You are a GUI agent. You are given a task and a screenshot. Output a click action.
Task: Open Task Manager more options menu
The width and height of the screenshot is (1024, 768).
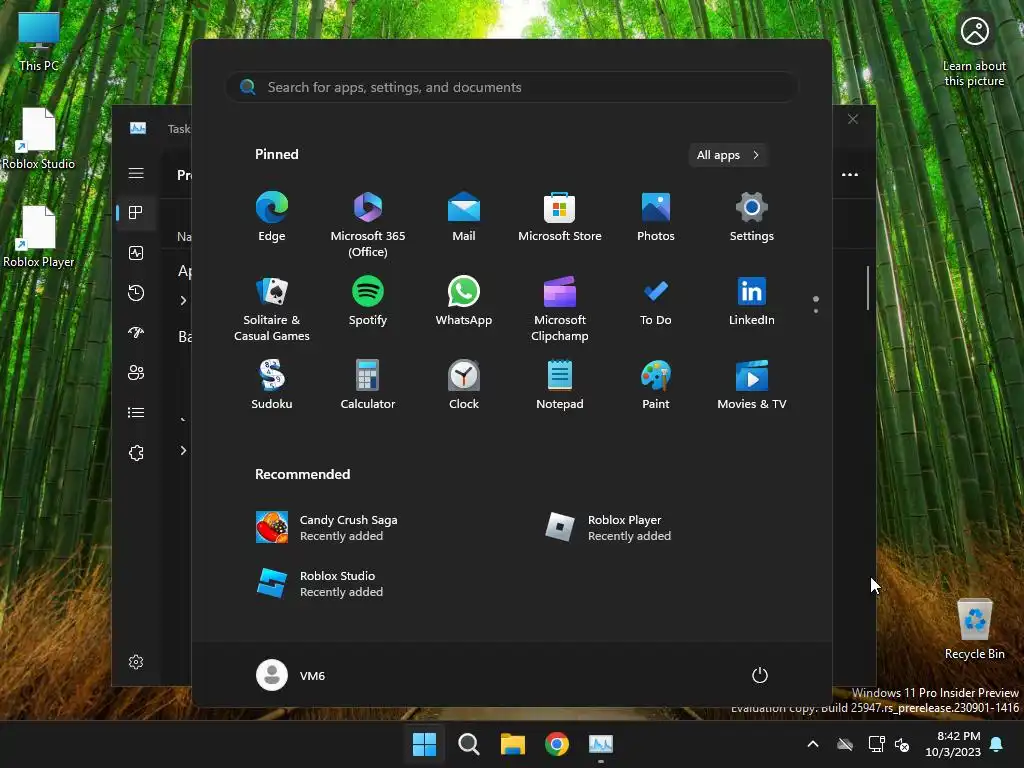(x=850, y=174)
